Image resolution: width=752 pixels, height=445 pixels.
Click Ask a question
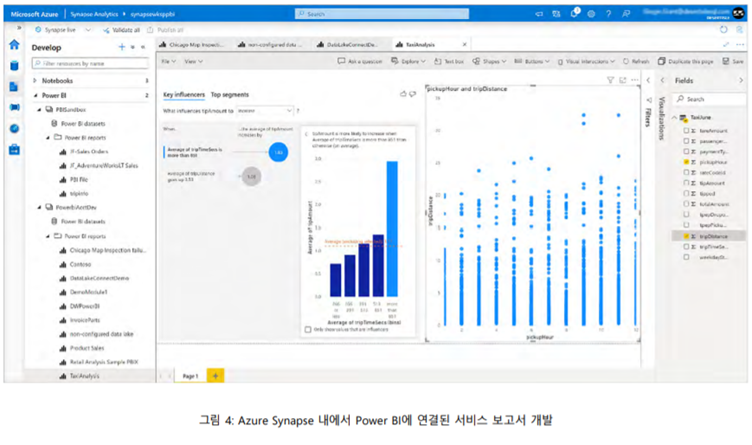pyautogui.click(x=360, y=61)
